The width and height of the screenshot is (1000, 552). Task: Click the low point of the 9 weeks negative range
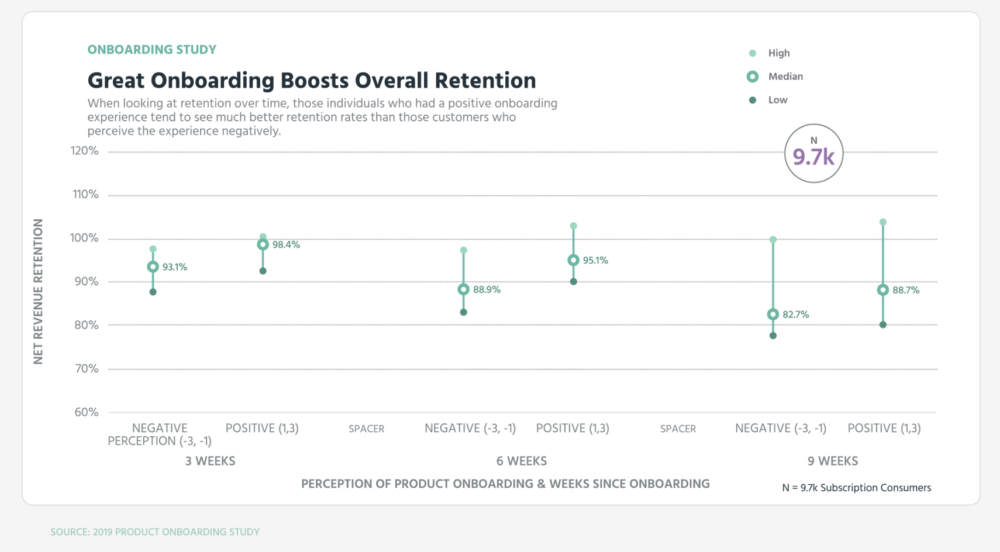pyautogui.click(x=773, y=335)
